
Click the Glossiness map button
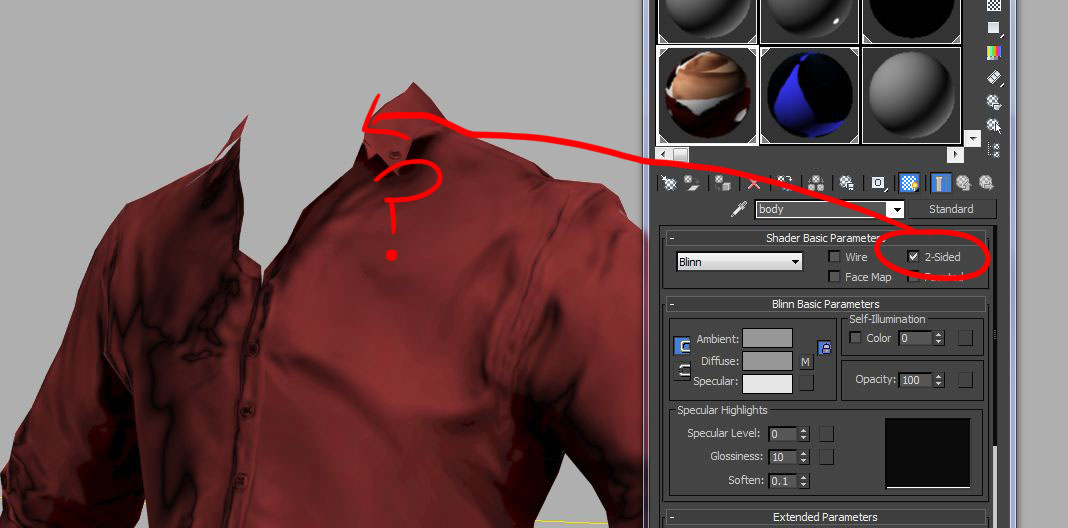pos(826,457)
